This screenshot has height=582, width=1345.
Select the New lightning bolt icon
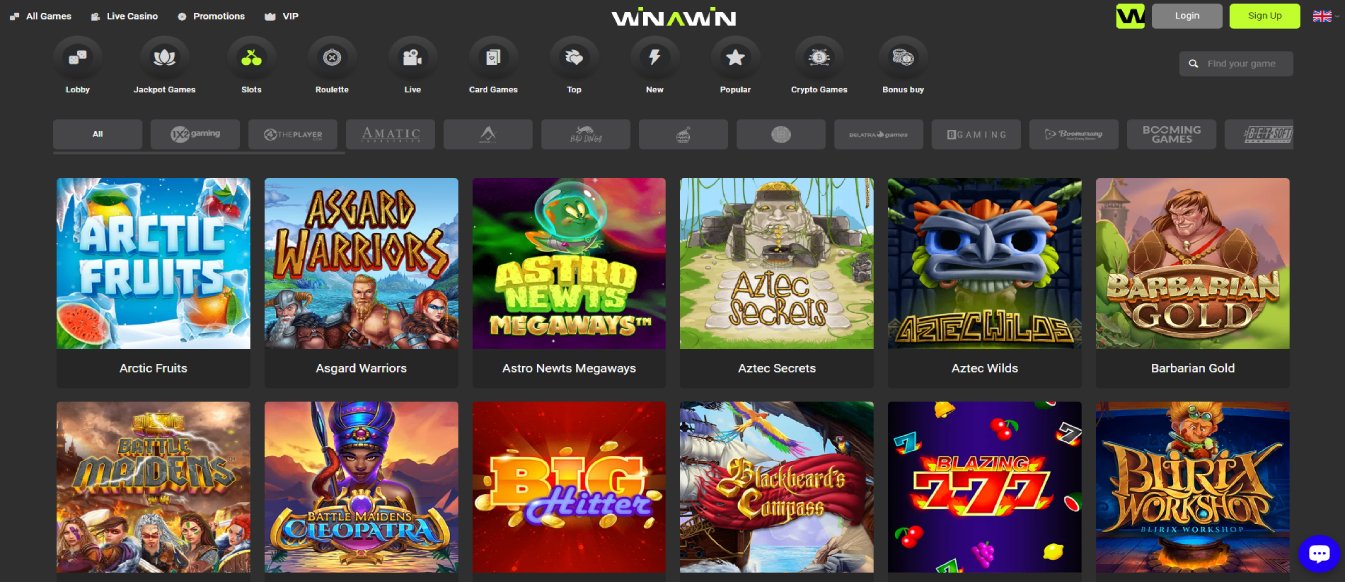[655, 59]
